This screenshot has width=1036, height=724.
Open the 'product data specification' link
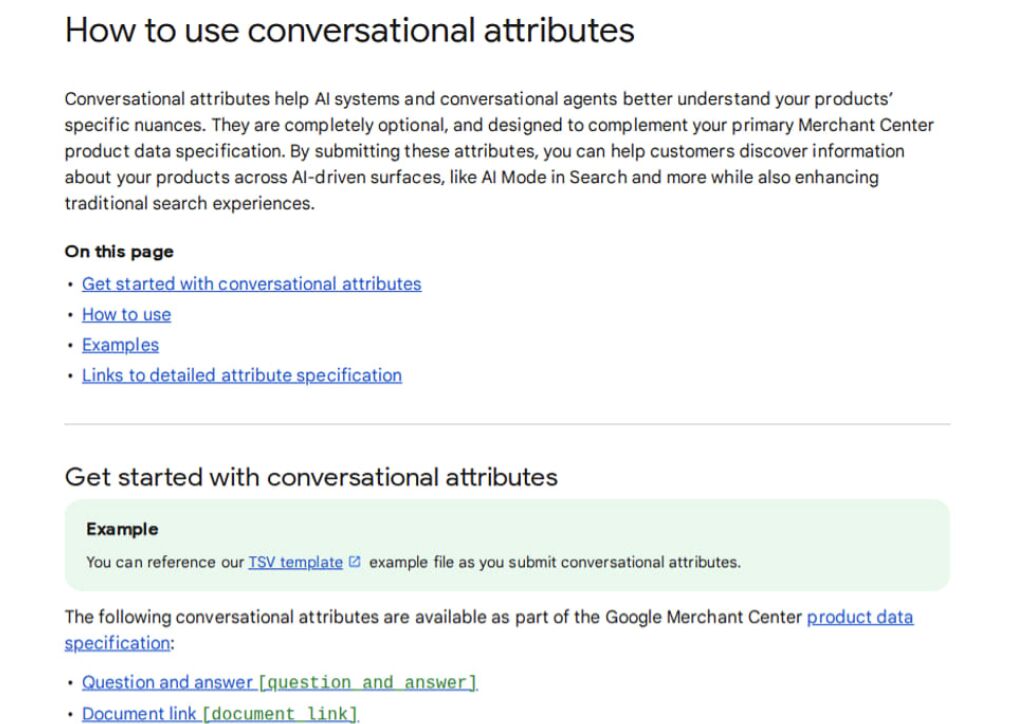[x=860, y=617]
